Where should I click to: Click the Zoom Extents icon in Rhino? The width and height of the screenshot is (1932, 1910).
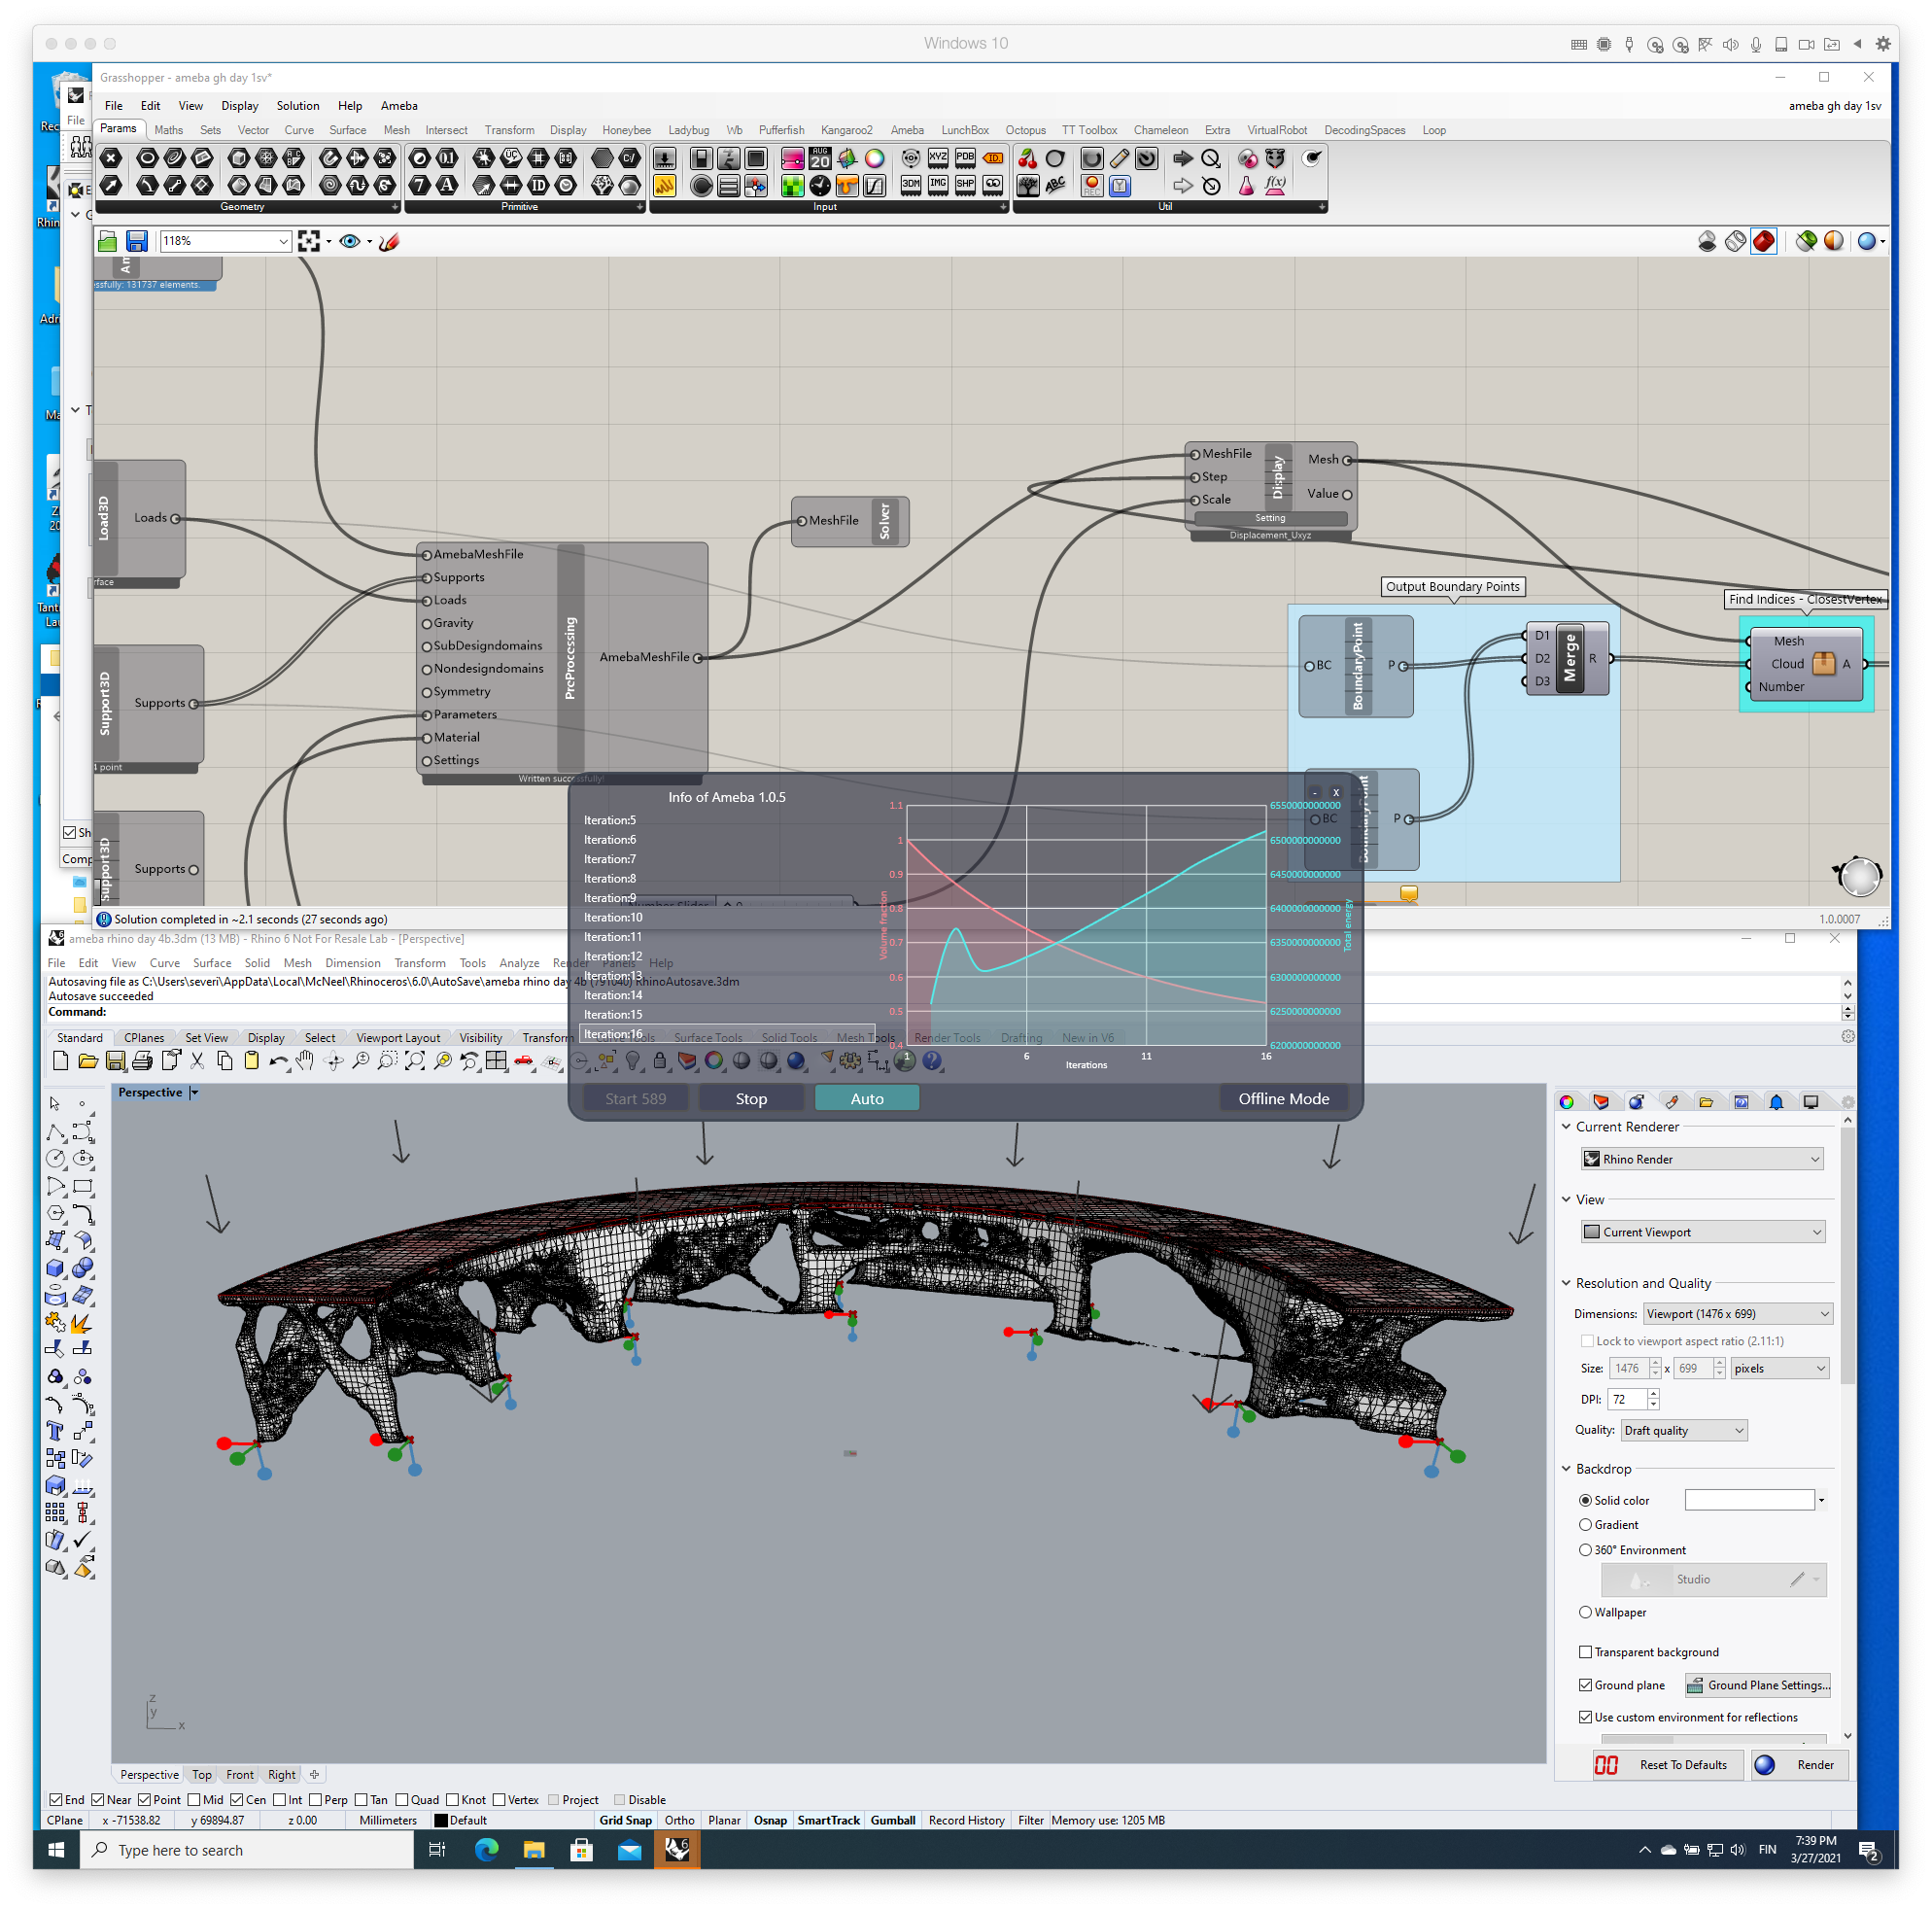point(415,1061)
